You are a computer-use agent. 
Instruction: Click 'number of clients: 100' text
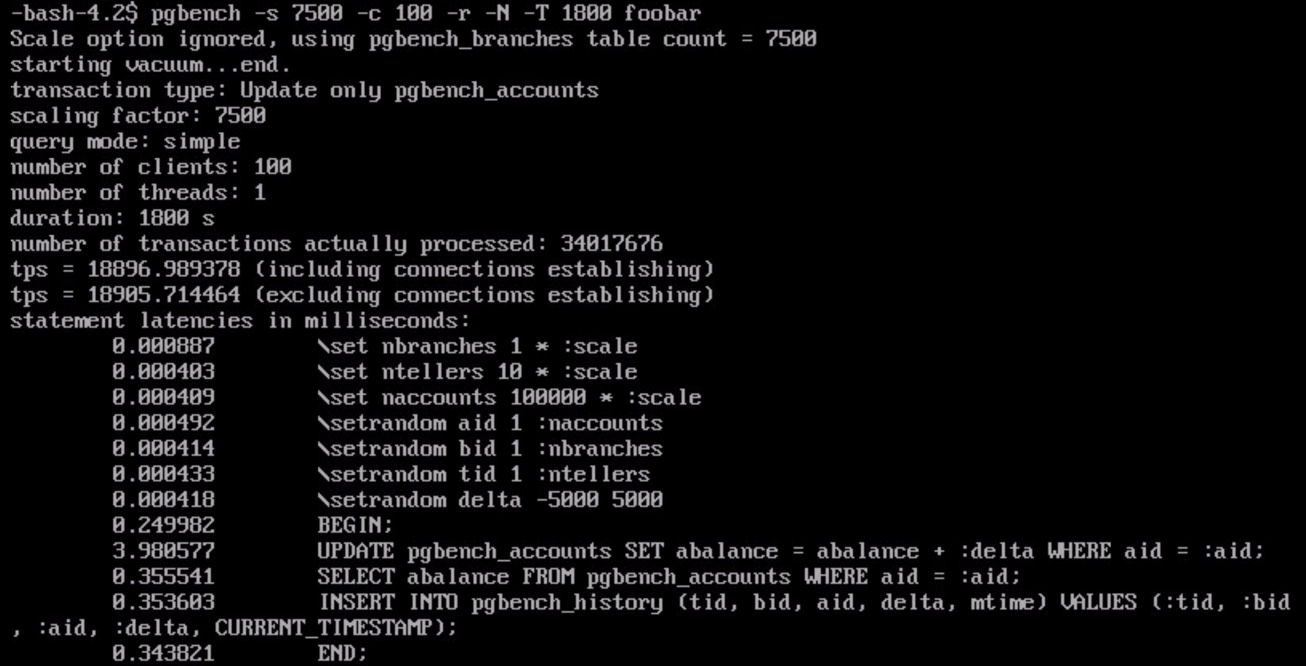tap(151, 167)
